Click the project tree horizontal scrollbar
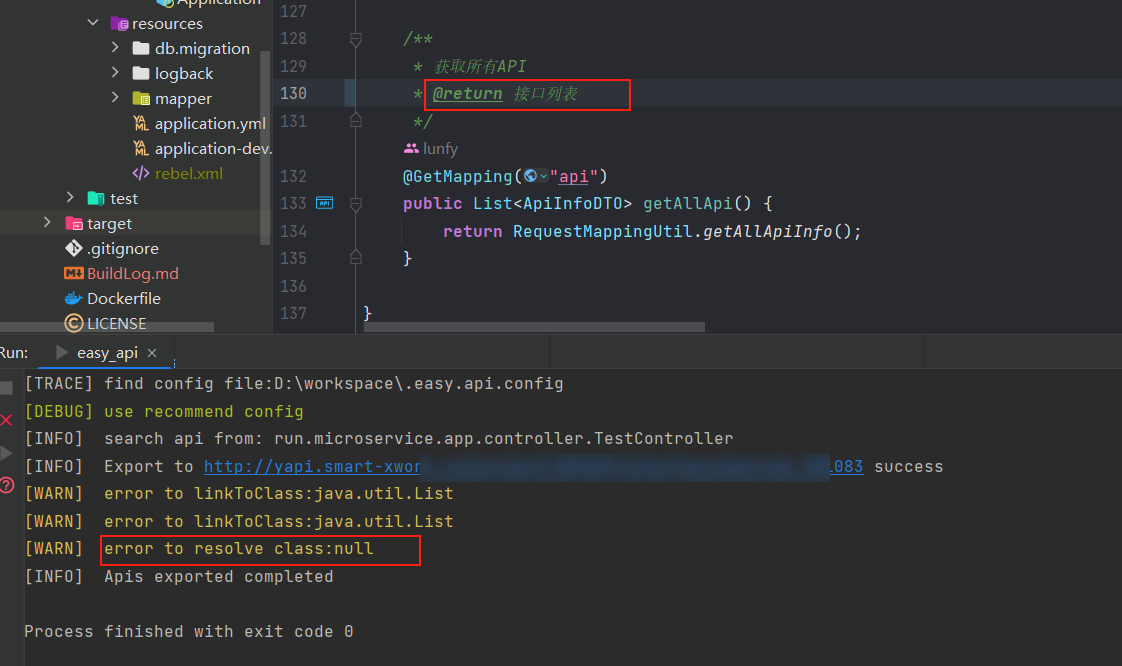The image size is (1122, 666). click(x=107, y=327)
